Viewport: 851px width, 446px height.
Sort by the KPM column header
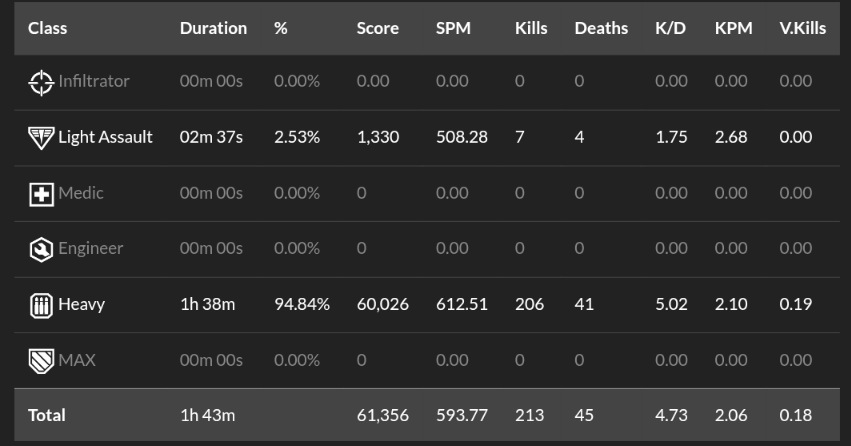click(x=733, y=28)
